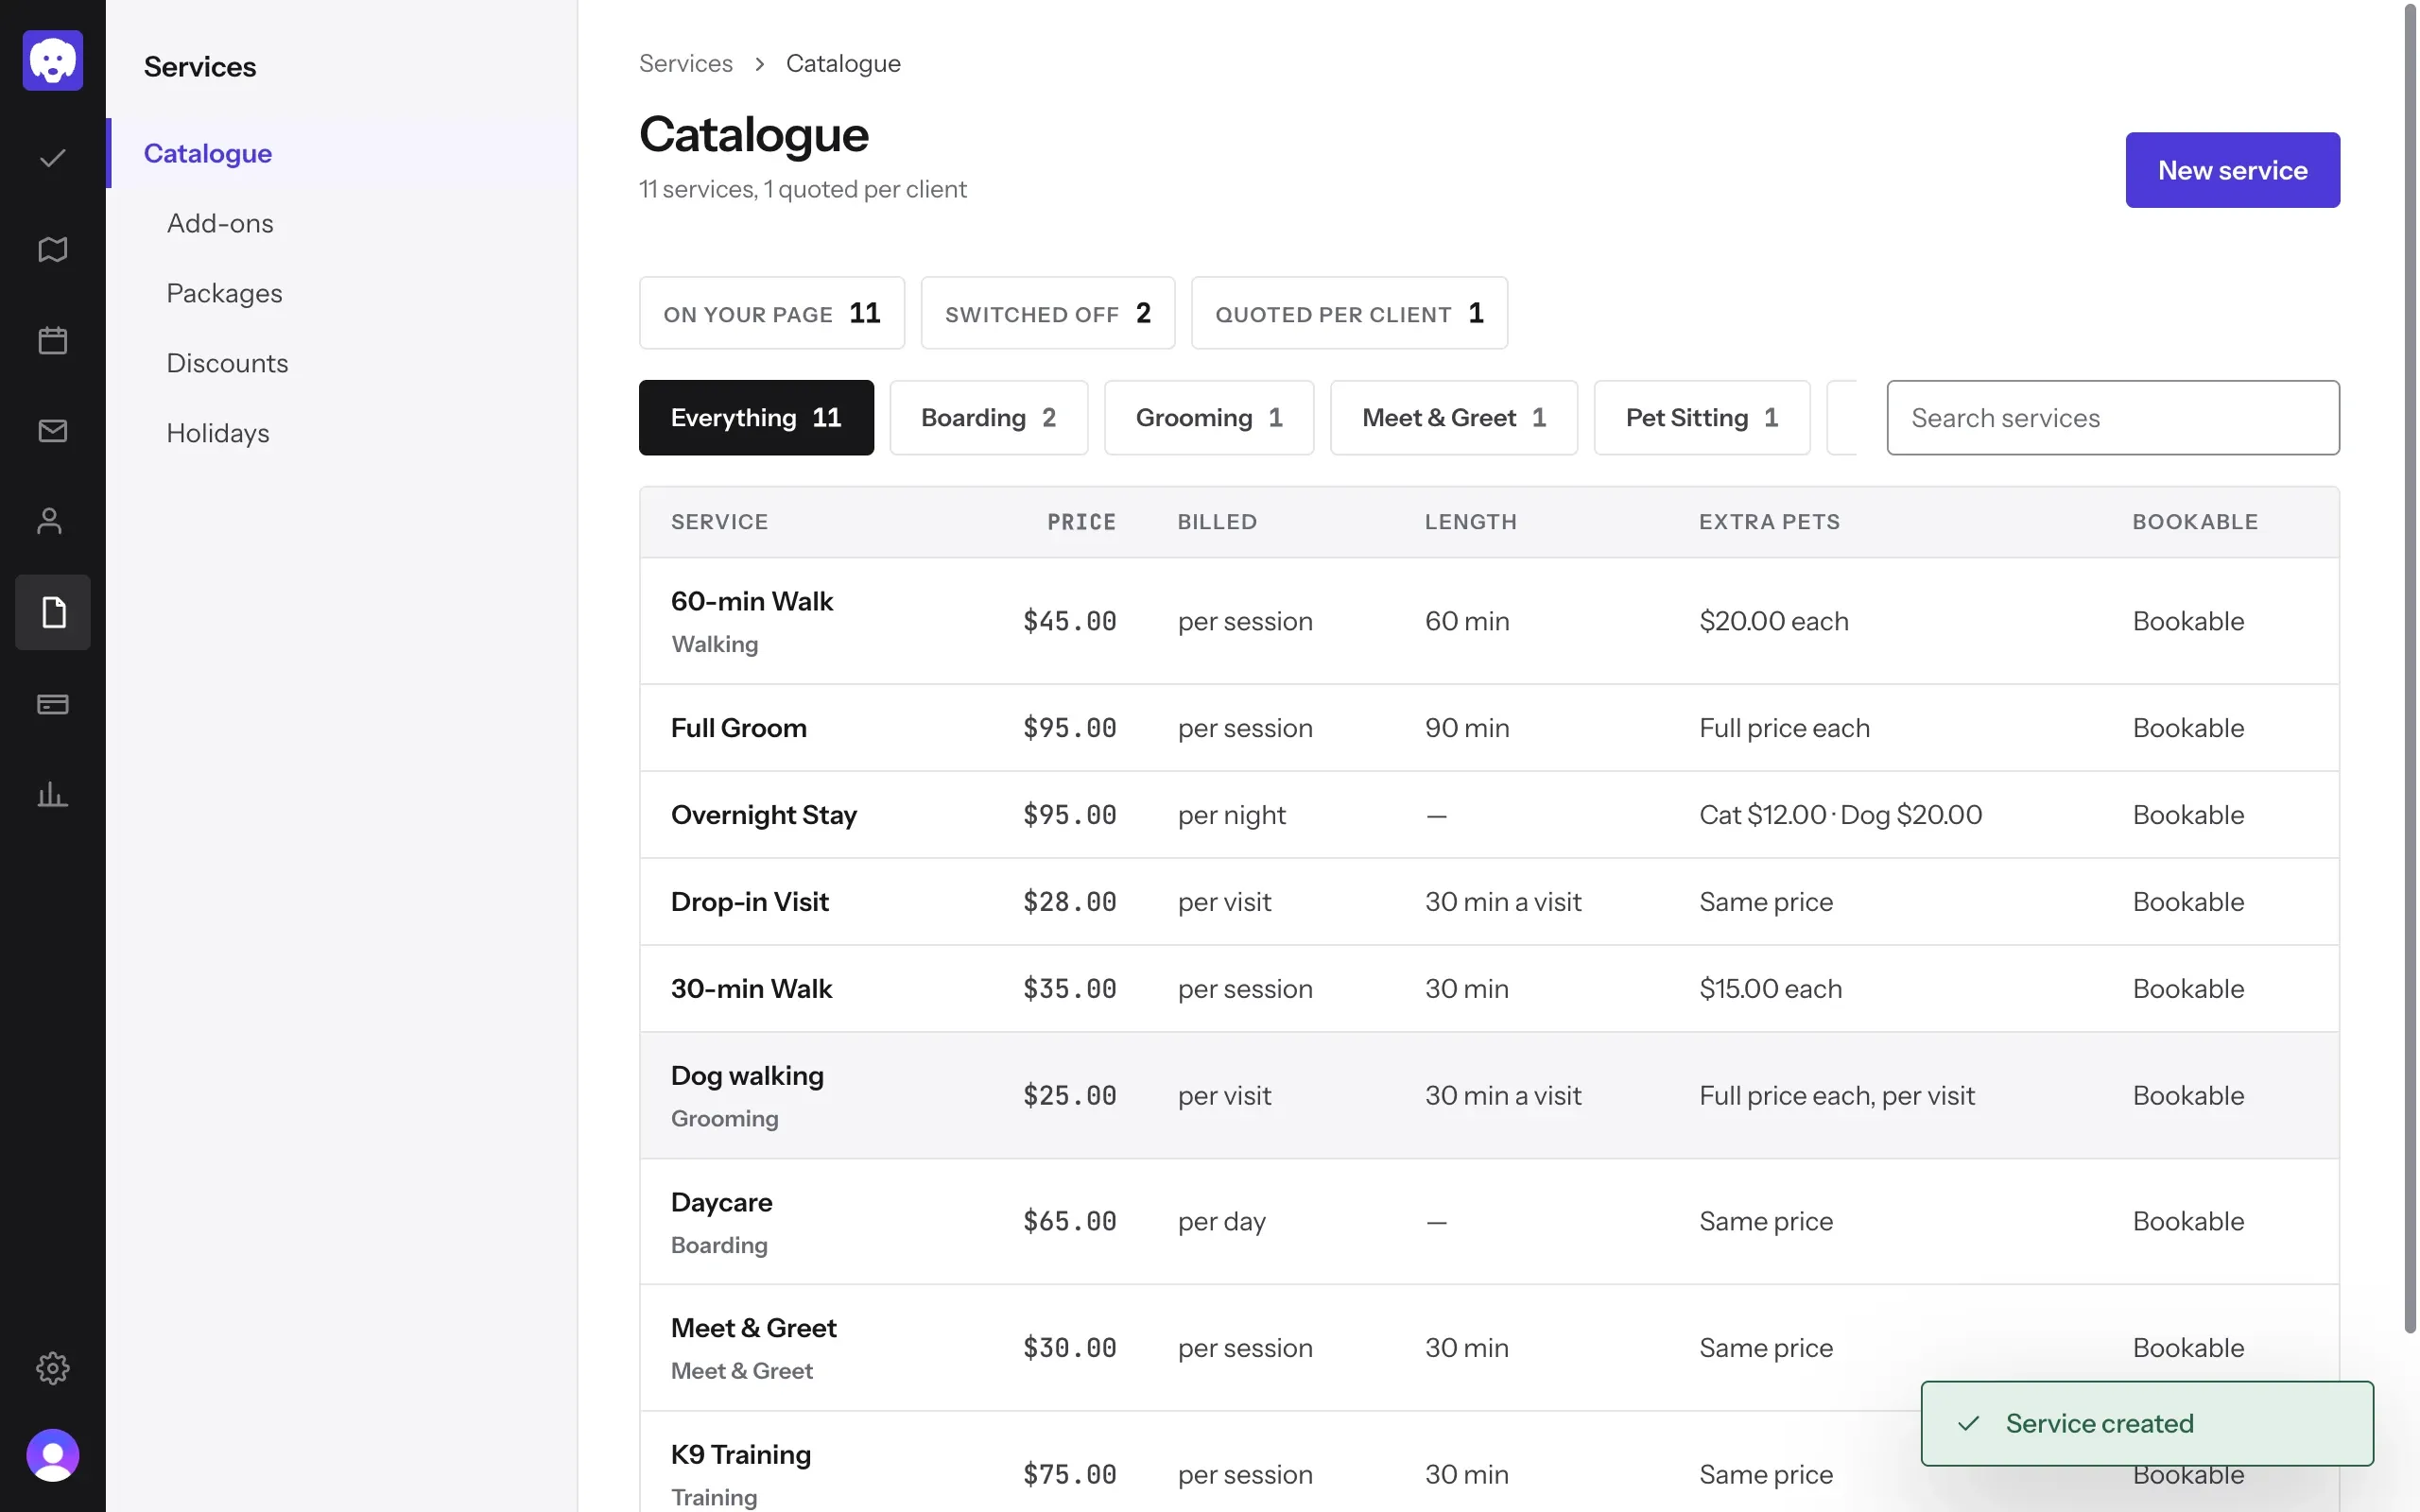Select Catalogue in the Services menu

coord(342,153)
